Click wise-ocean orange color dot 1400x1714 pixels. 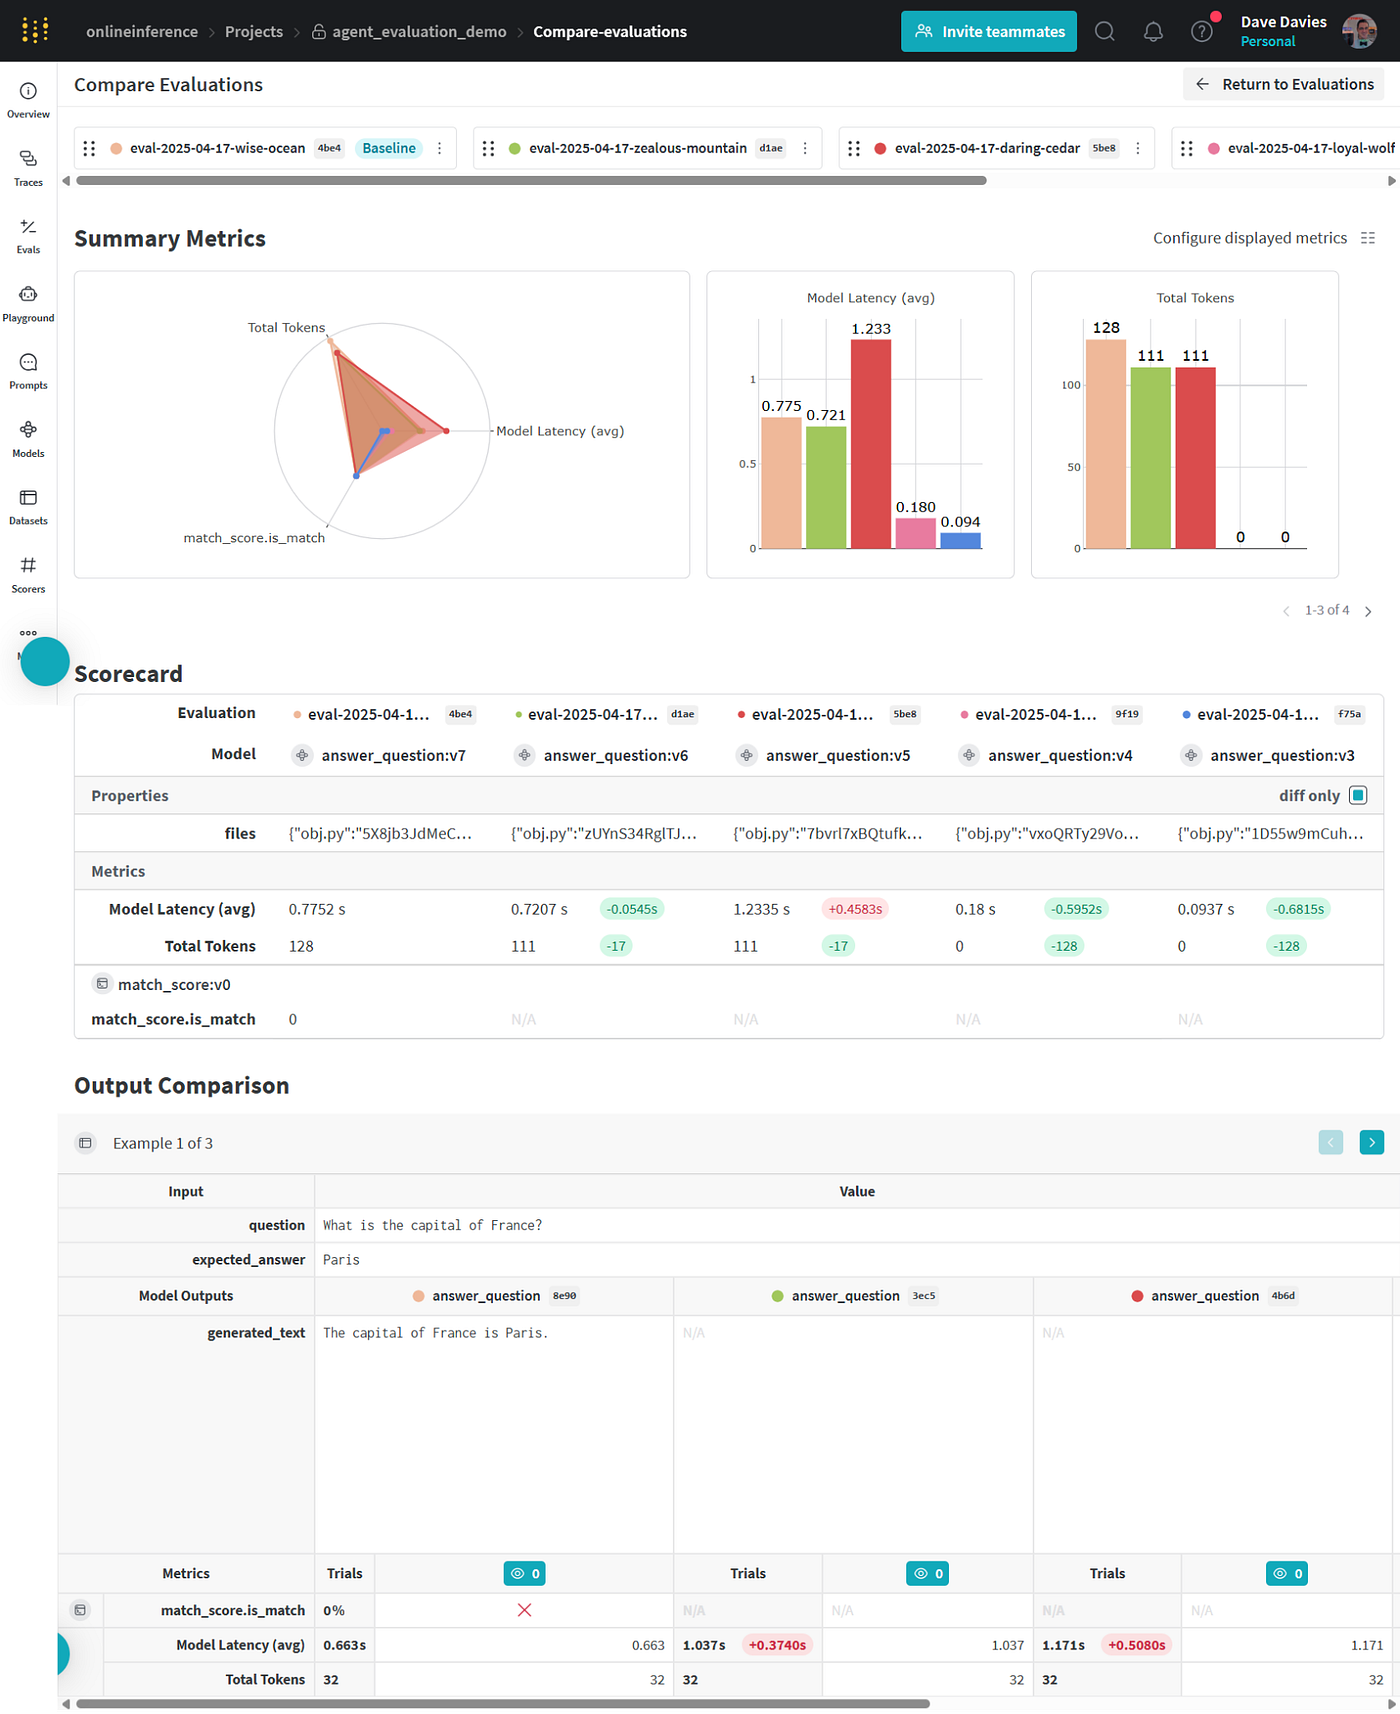pyautogui.click(x=116, y=148)
